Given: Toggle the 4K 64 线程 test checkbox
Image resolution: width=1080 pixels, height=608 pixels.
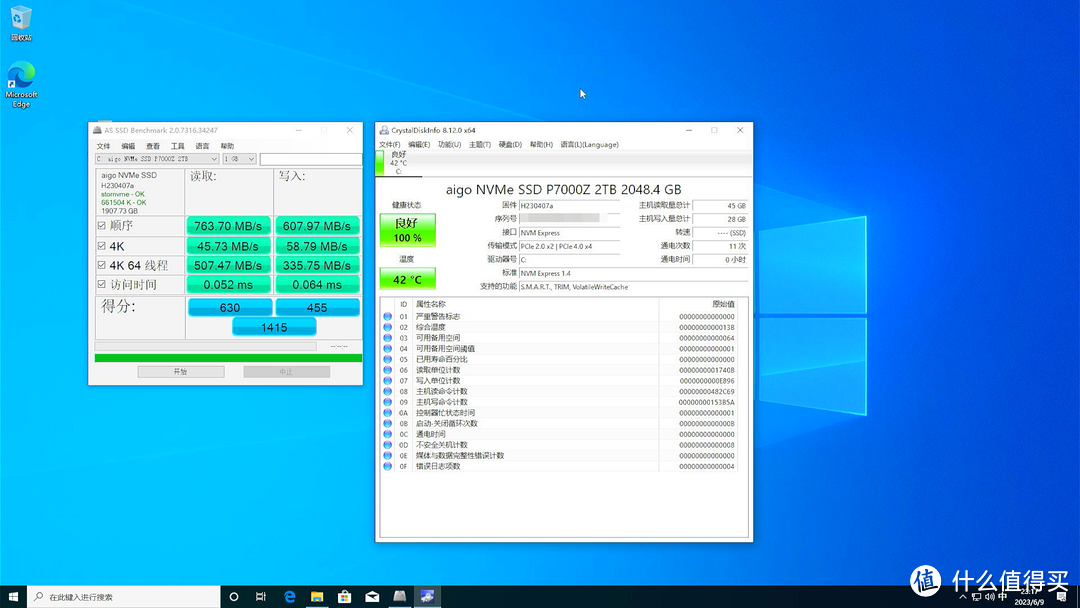Looking at the screenshot, I should point(101,265).
